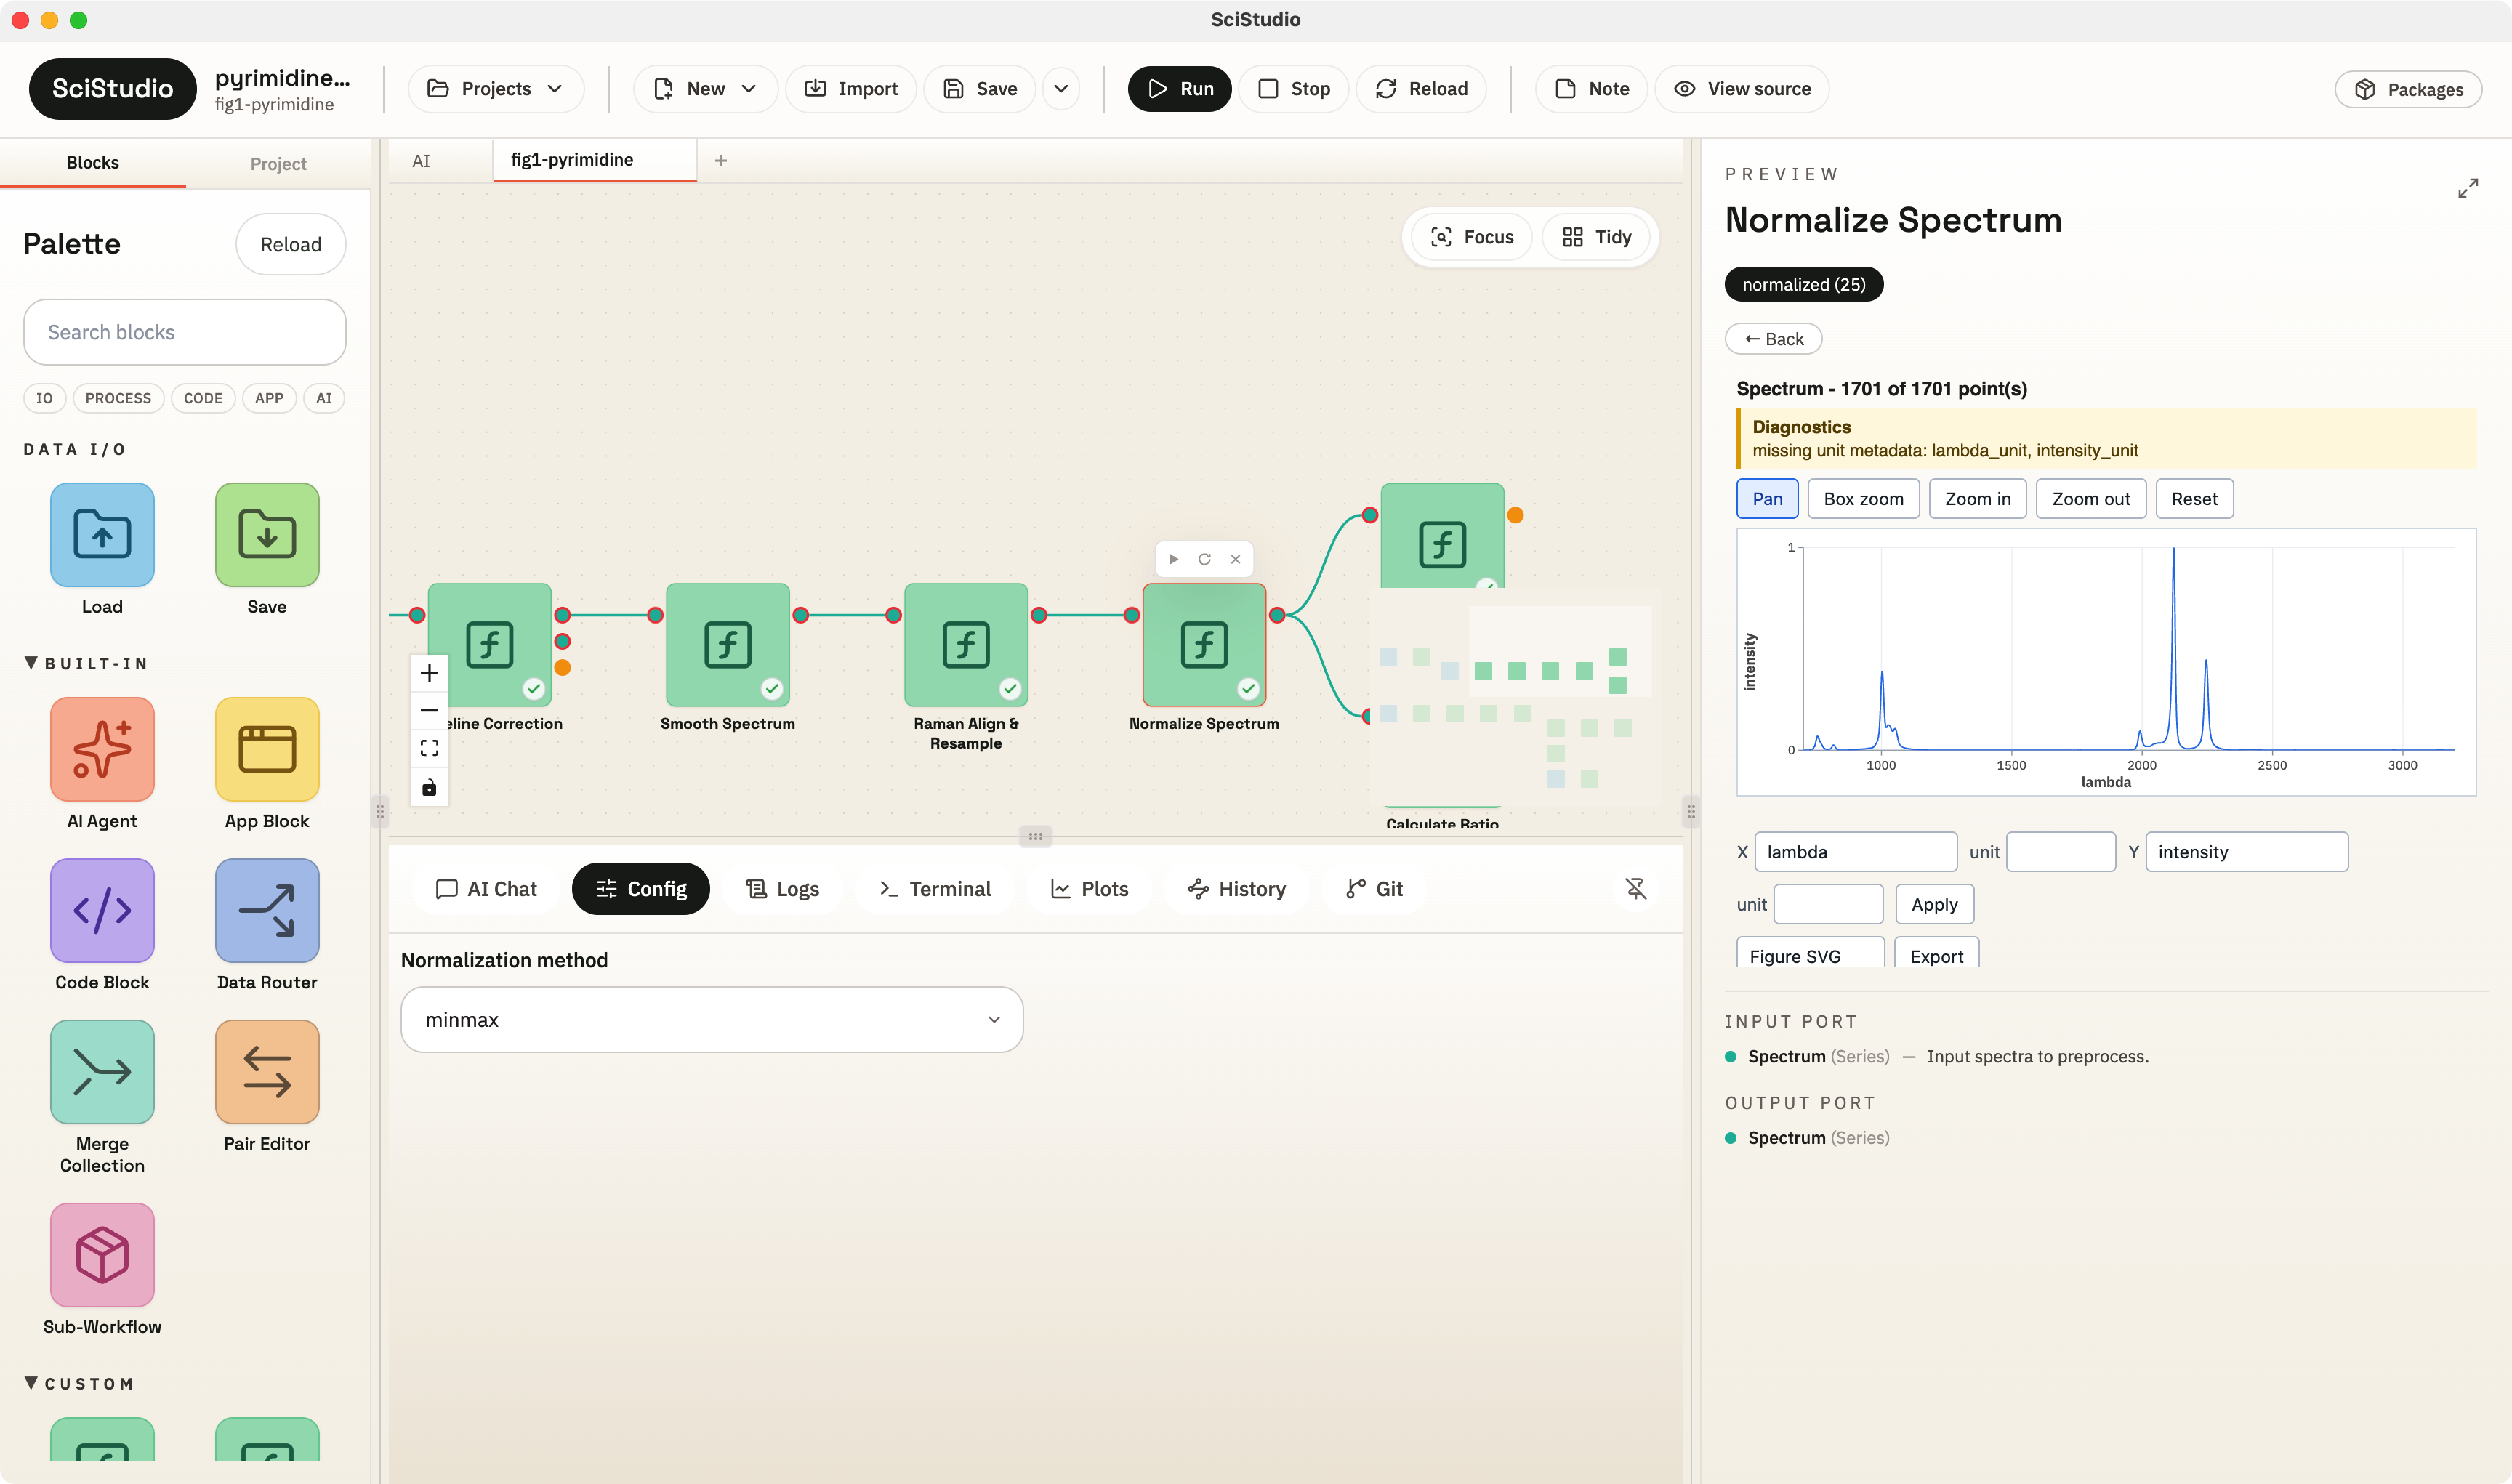This screenshot has height=1484, width=2512.
Task: Open the AI Chat panel tab
Action: 487,889
